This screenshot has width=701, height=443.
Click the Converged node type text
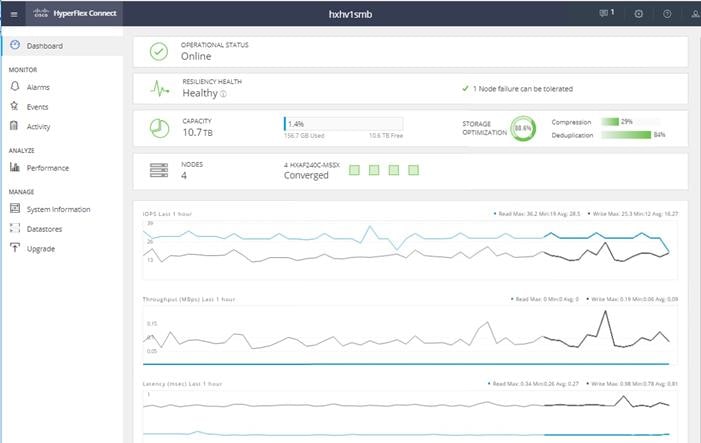[x=306, y=175]
